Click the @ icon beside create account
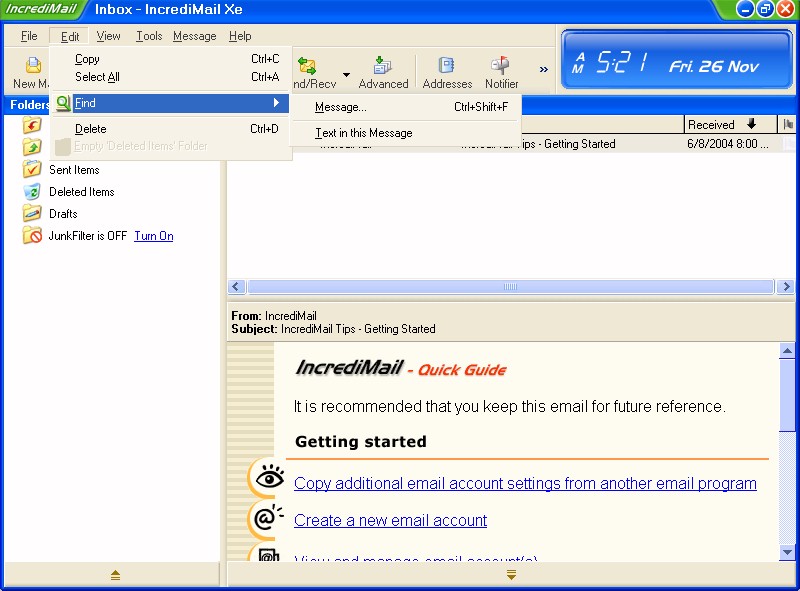 (267, 519)
